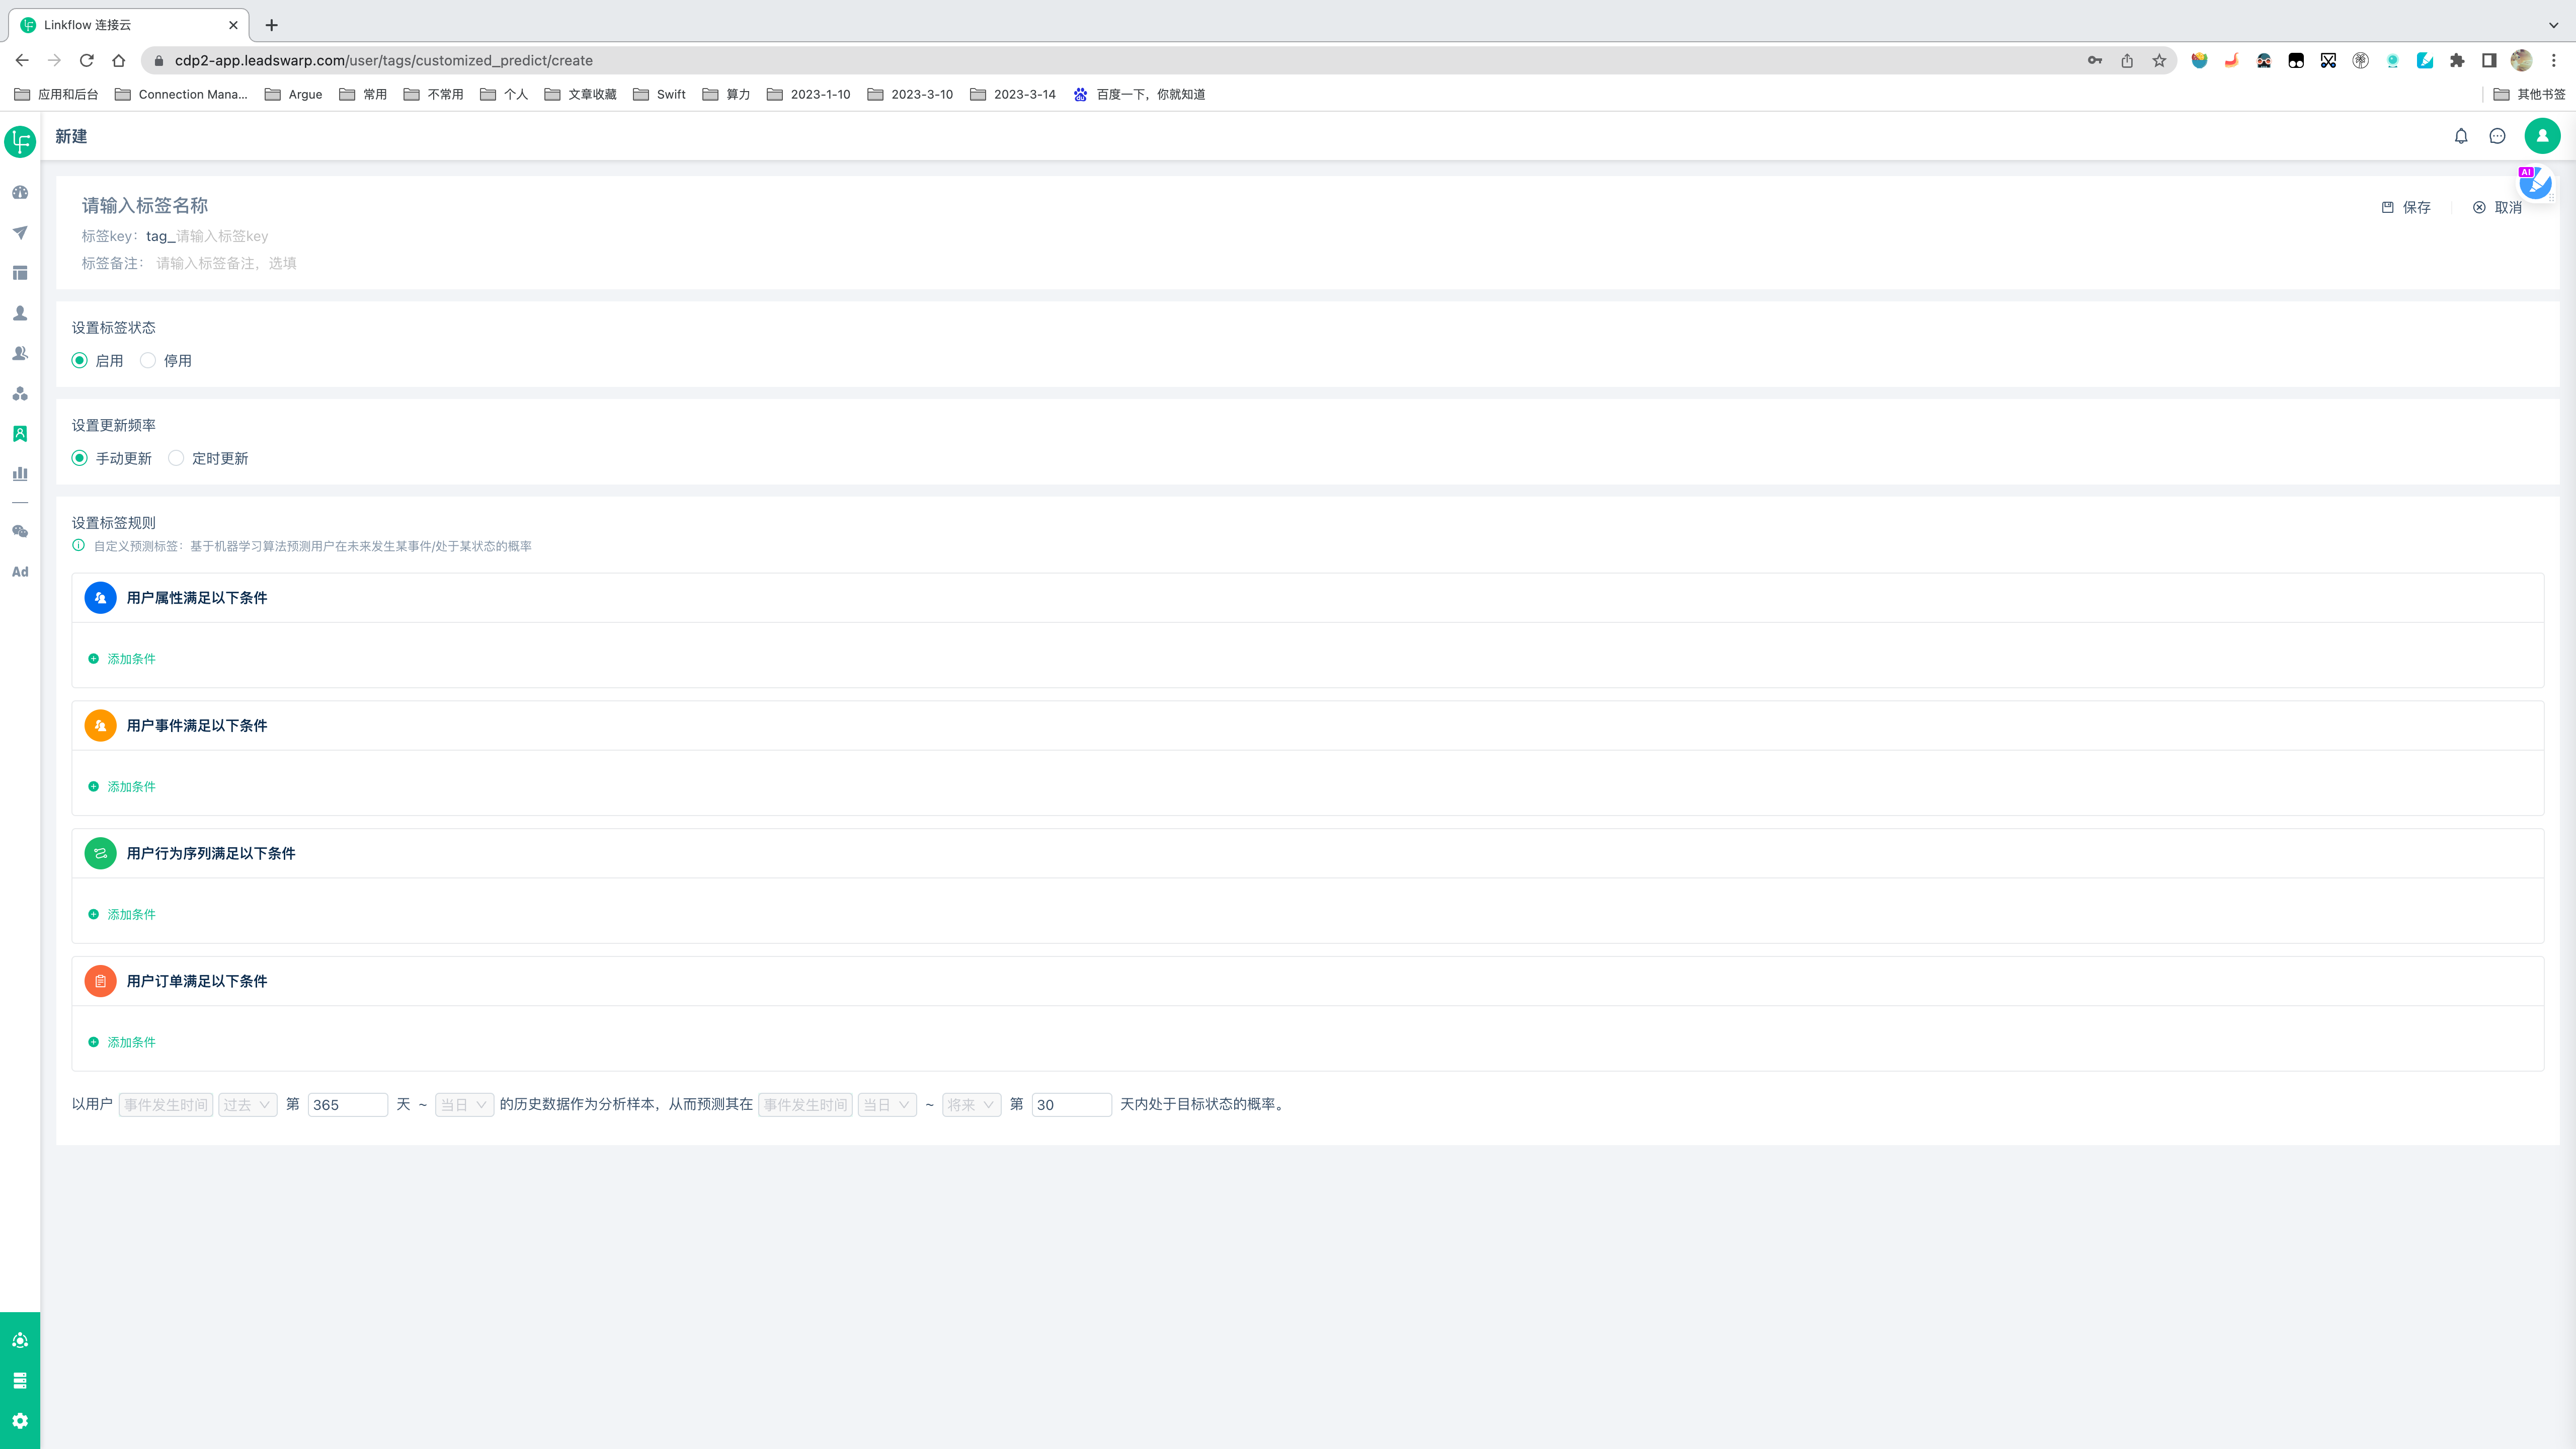This screenshot has width=2576, height=1449.
Task: Open the 百度一下，你就知道 bookmark
Action: pos(1139,94)
